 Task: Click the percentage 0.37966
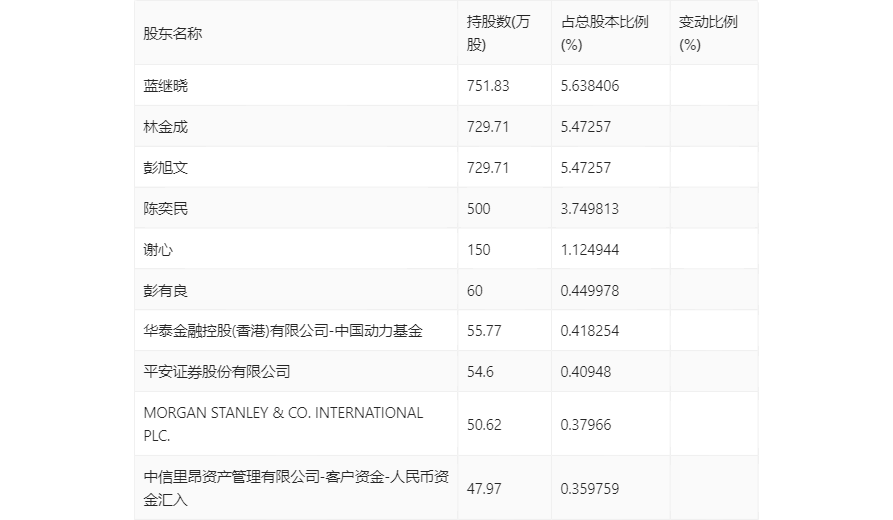[585, 425]
